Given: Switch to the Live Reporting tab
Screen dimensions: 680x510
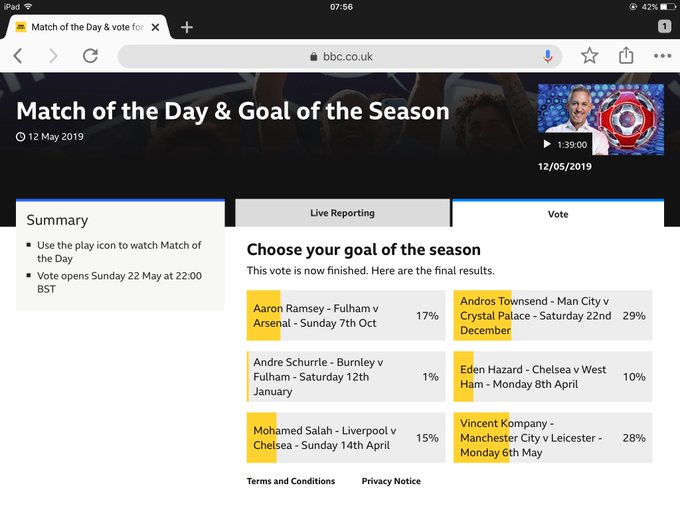Looking at the screenshot, I should (x=342, y=213).
